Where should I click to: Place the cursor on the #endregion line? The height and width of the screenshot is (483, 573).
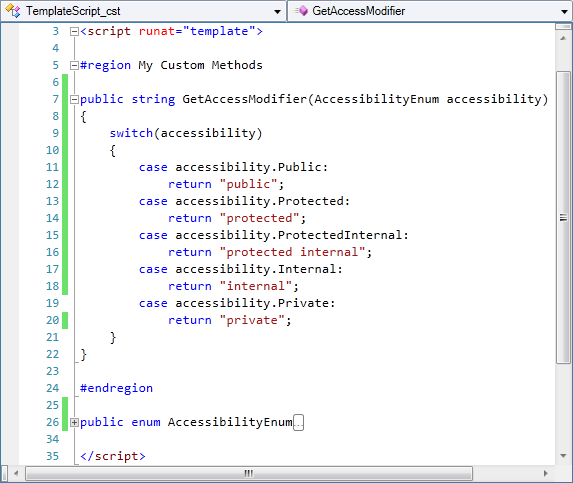pyautogui.click(x=116, y=388)
